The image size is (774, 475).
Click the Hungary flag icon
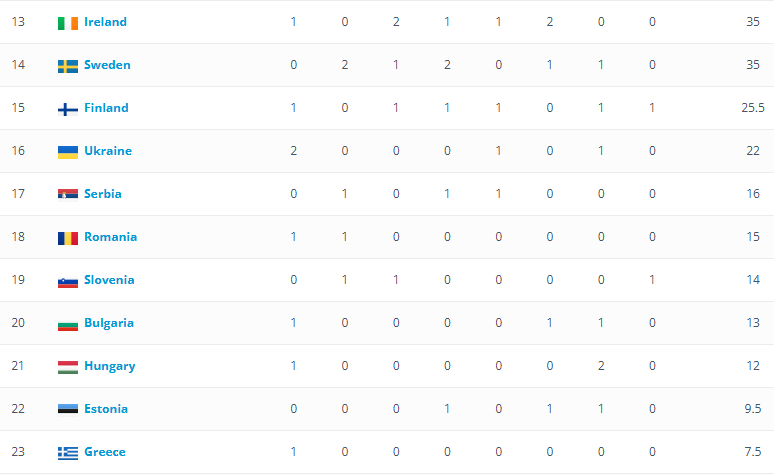click(x=68, y=367)
